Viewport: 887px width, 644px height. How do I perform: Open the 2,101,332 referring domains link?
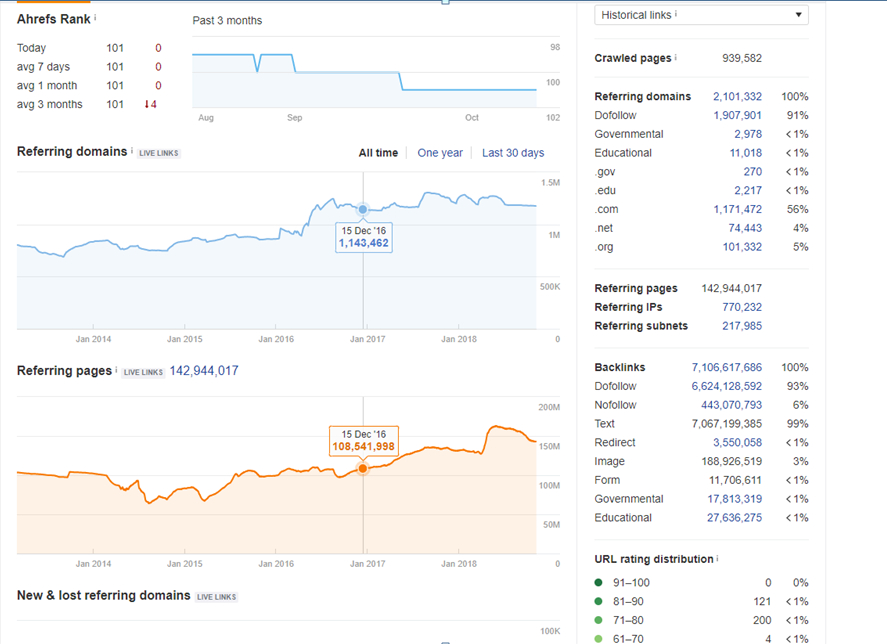tap(737, 97)
